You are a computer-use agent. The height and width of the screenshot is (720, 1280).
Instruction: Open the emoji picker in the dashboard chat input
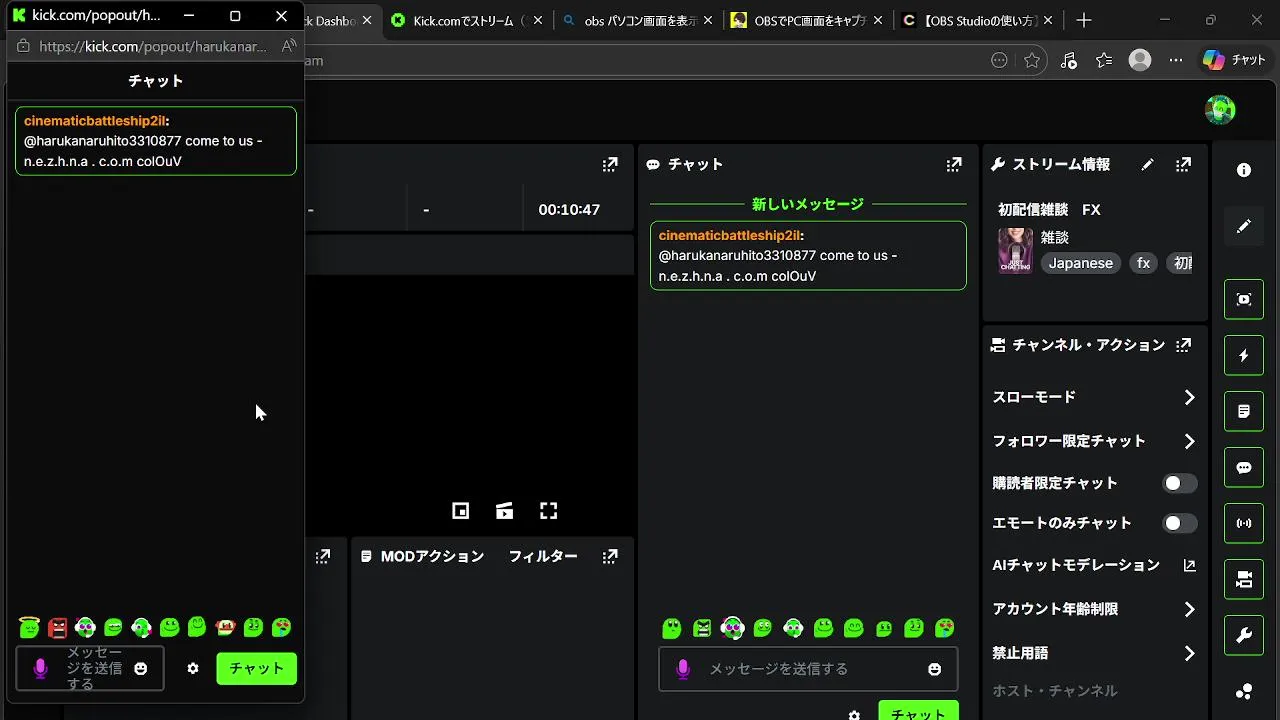935,669
